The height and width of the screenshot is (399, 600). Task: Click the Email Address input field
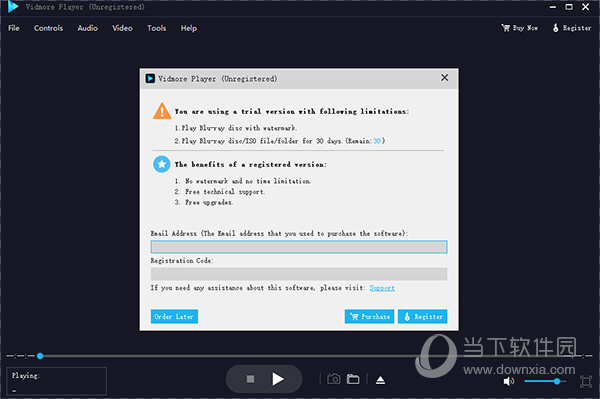299,247
